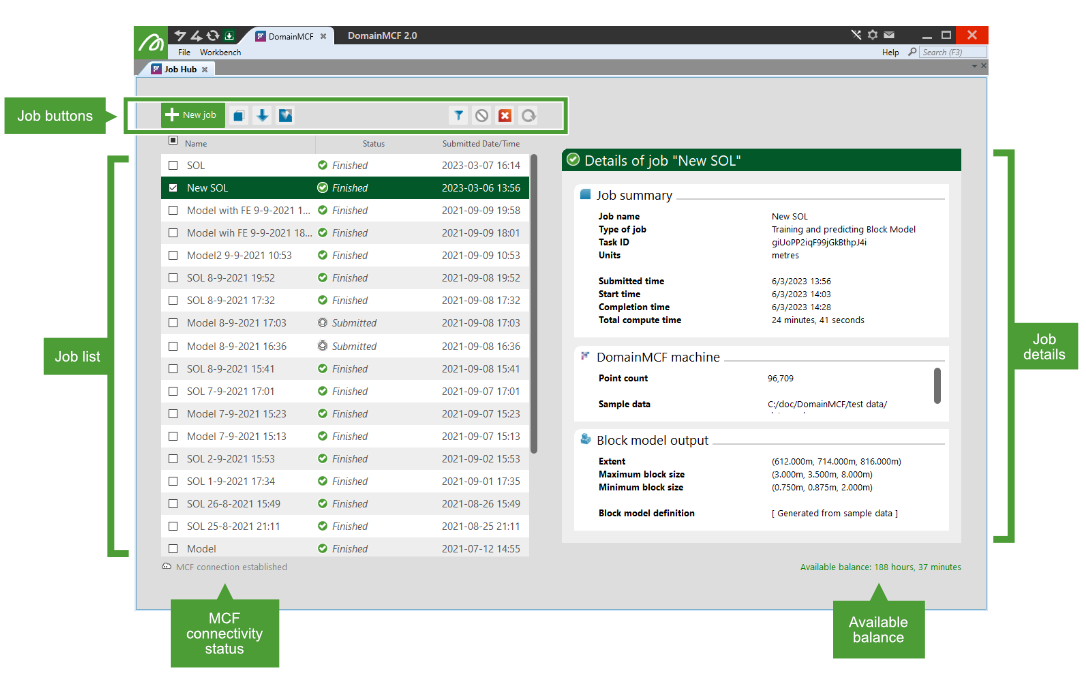Sort by Submitted Date/Time column header

(x=481, y=144)
